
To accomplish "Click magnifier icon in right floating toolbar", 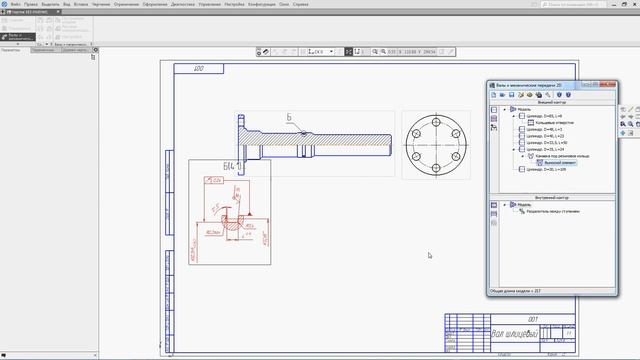I will [x=631, y=124].
